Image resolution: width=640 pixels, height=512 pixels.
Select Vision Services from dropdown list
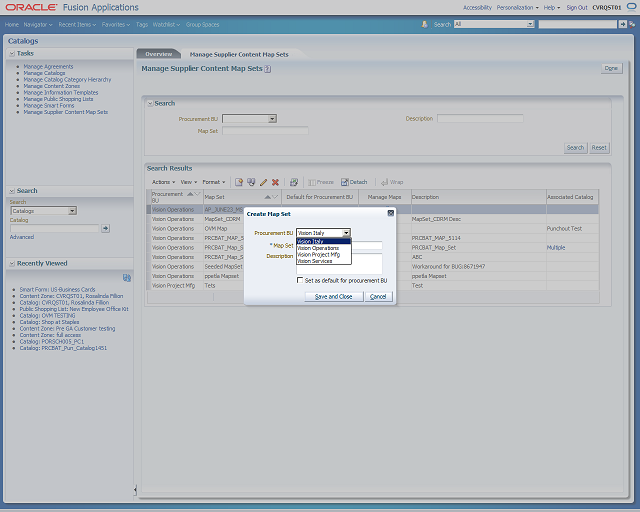coord(324,261)
